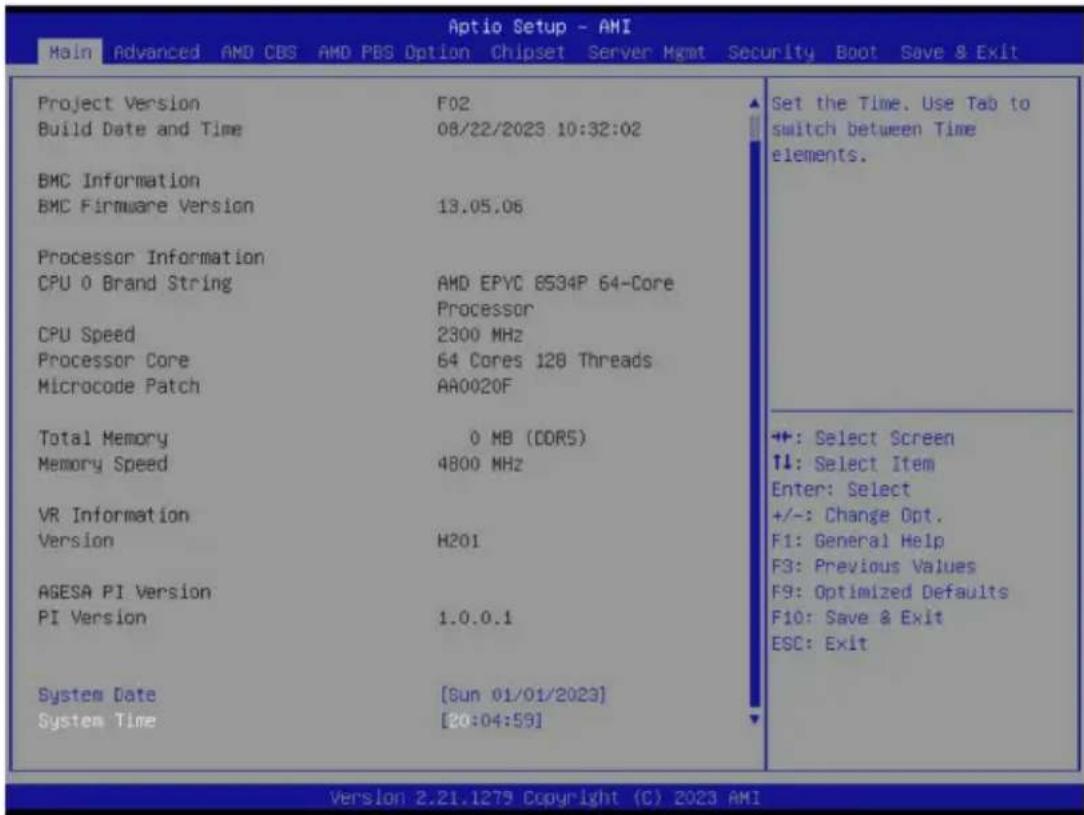
Task: Click the Processor Core label
Action: [113, 360]
